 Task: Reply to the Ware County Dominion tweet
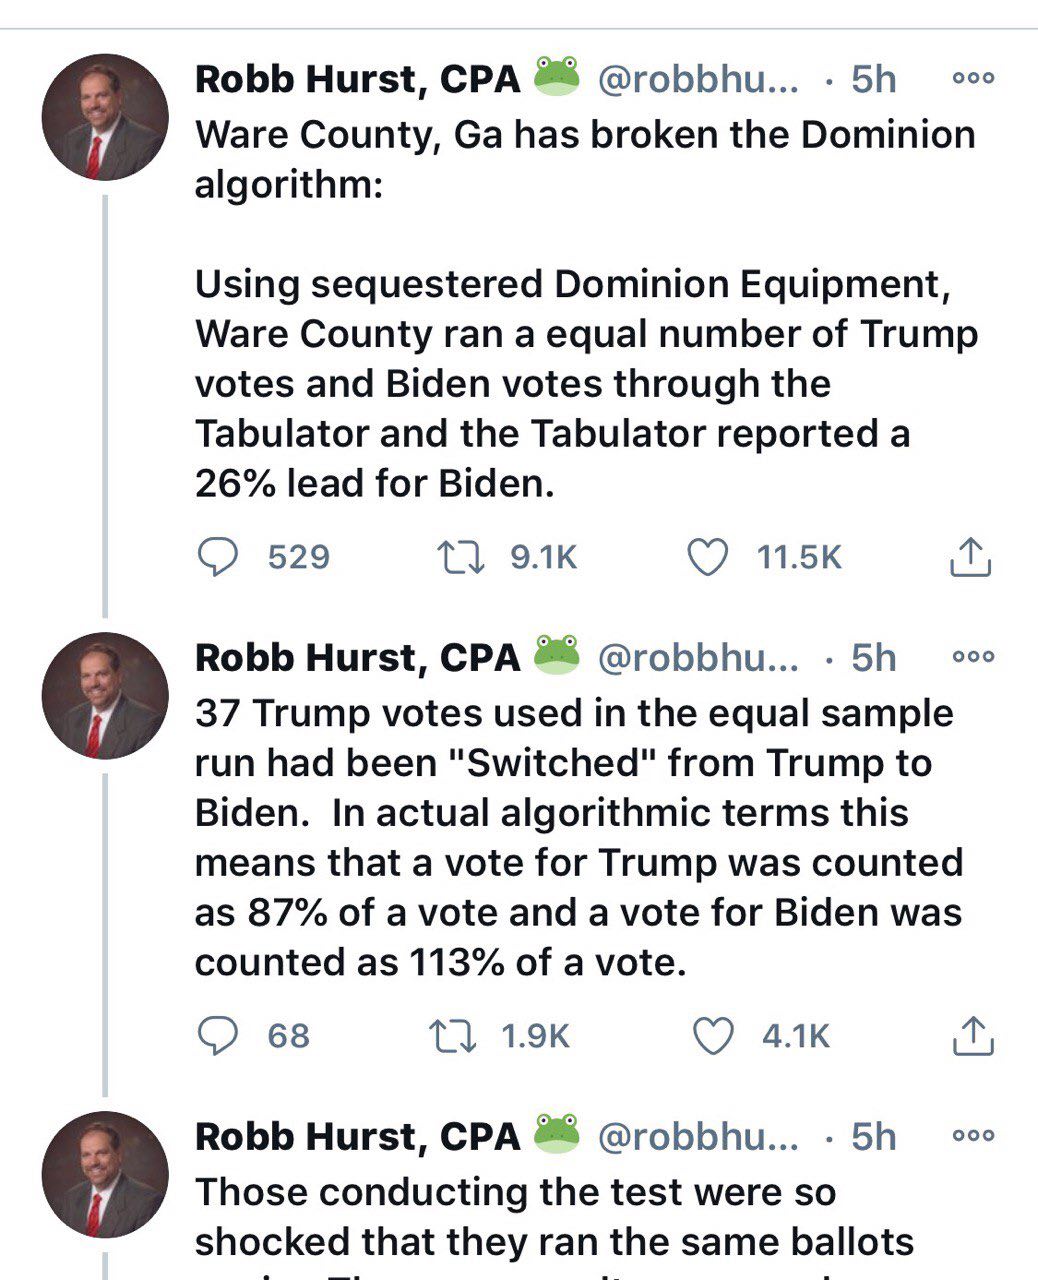pos(213,557)
